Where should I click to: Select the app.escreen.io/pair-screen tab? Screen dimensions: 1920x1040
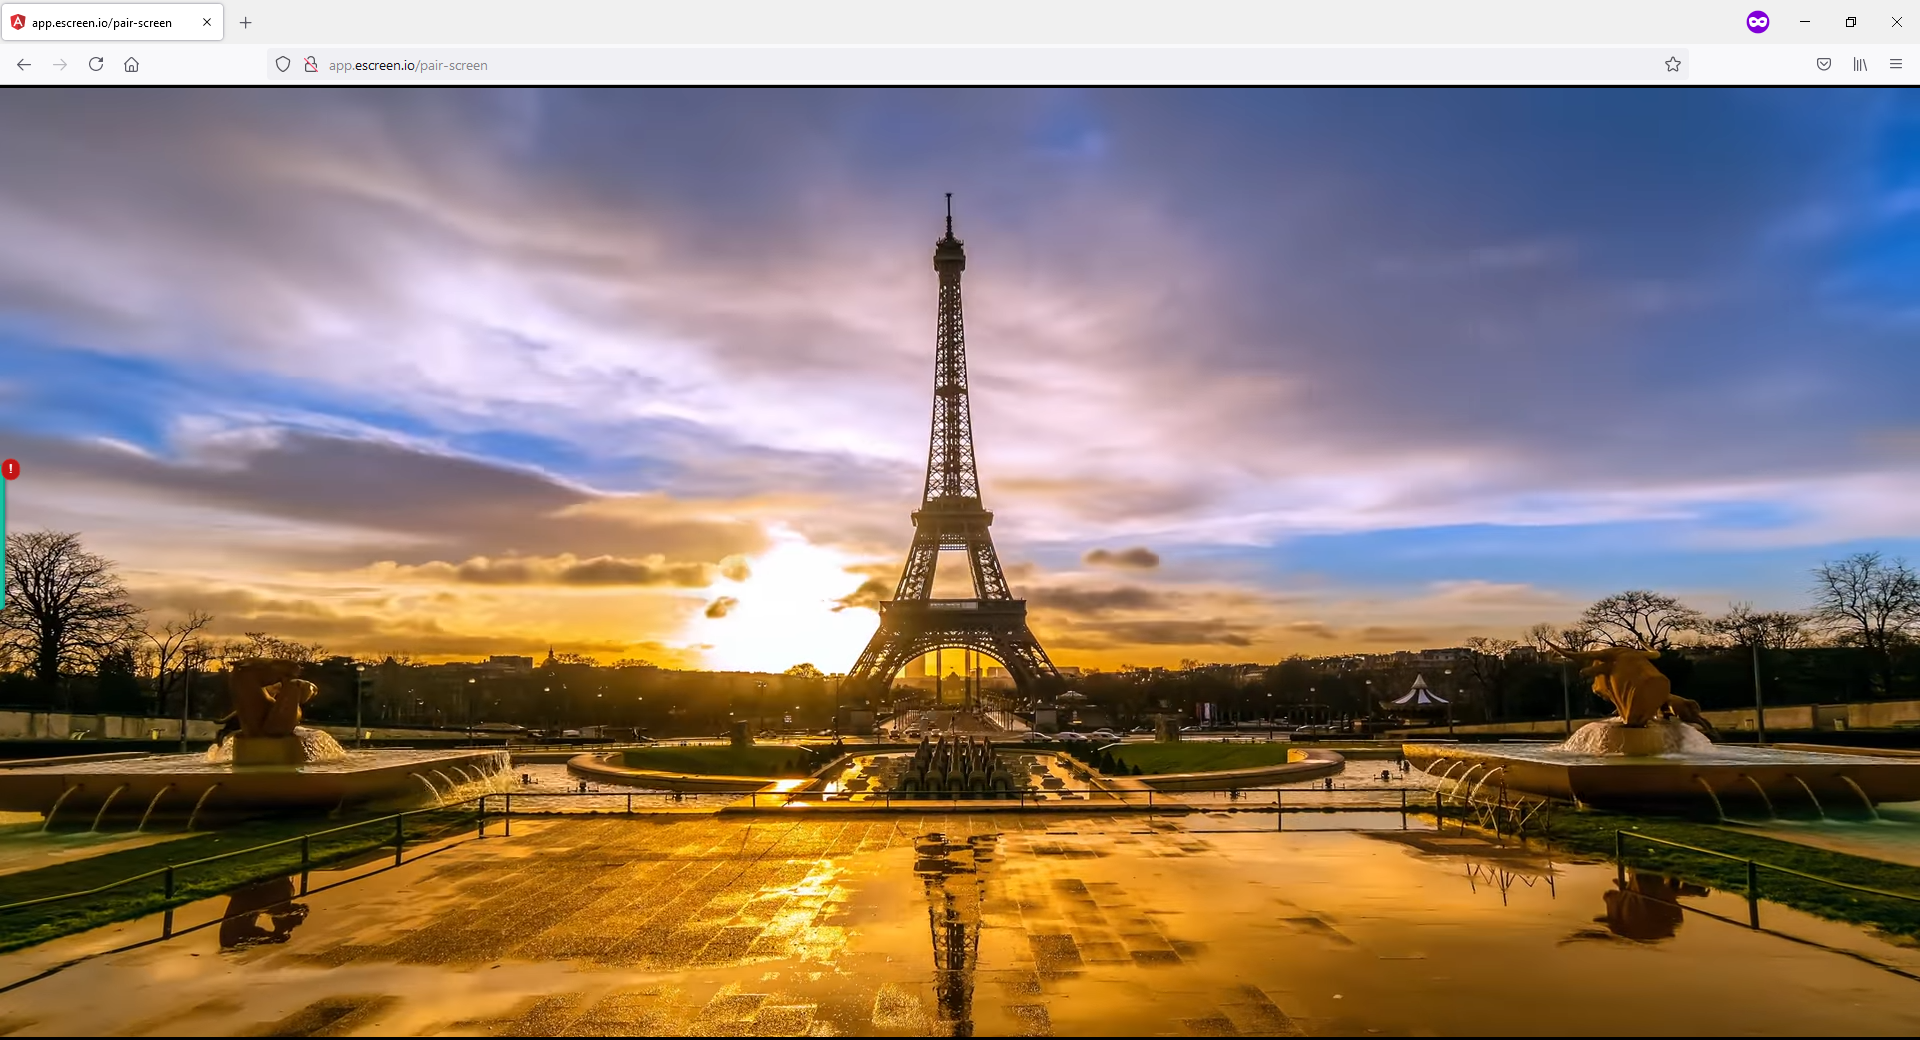pyautogui.click(x=102, y=22)
